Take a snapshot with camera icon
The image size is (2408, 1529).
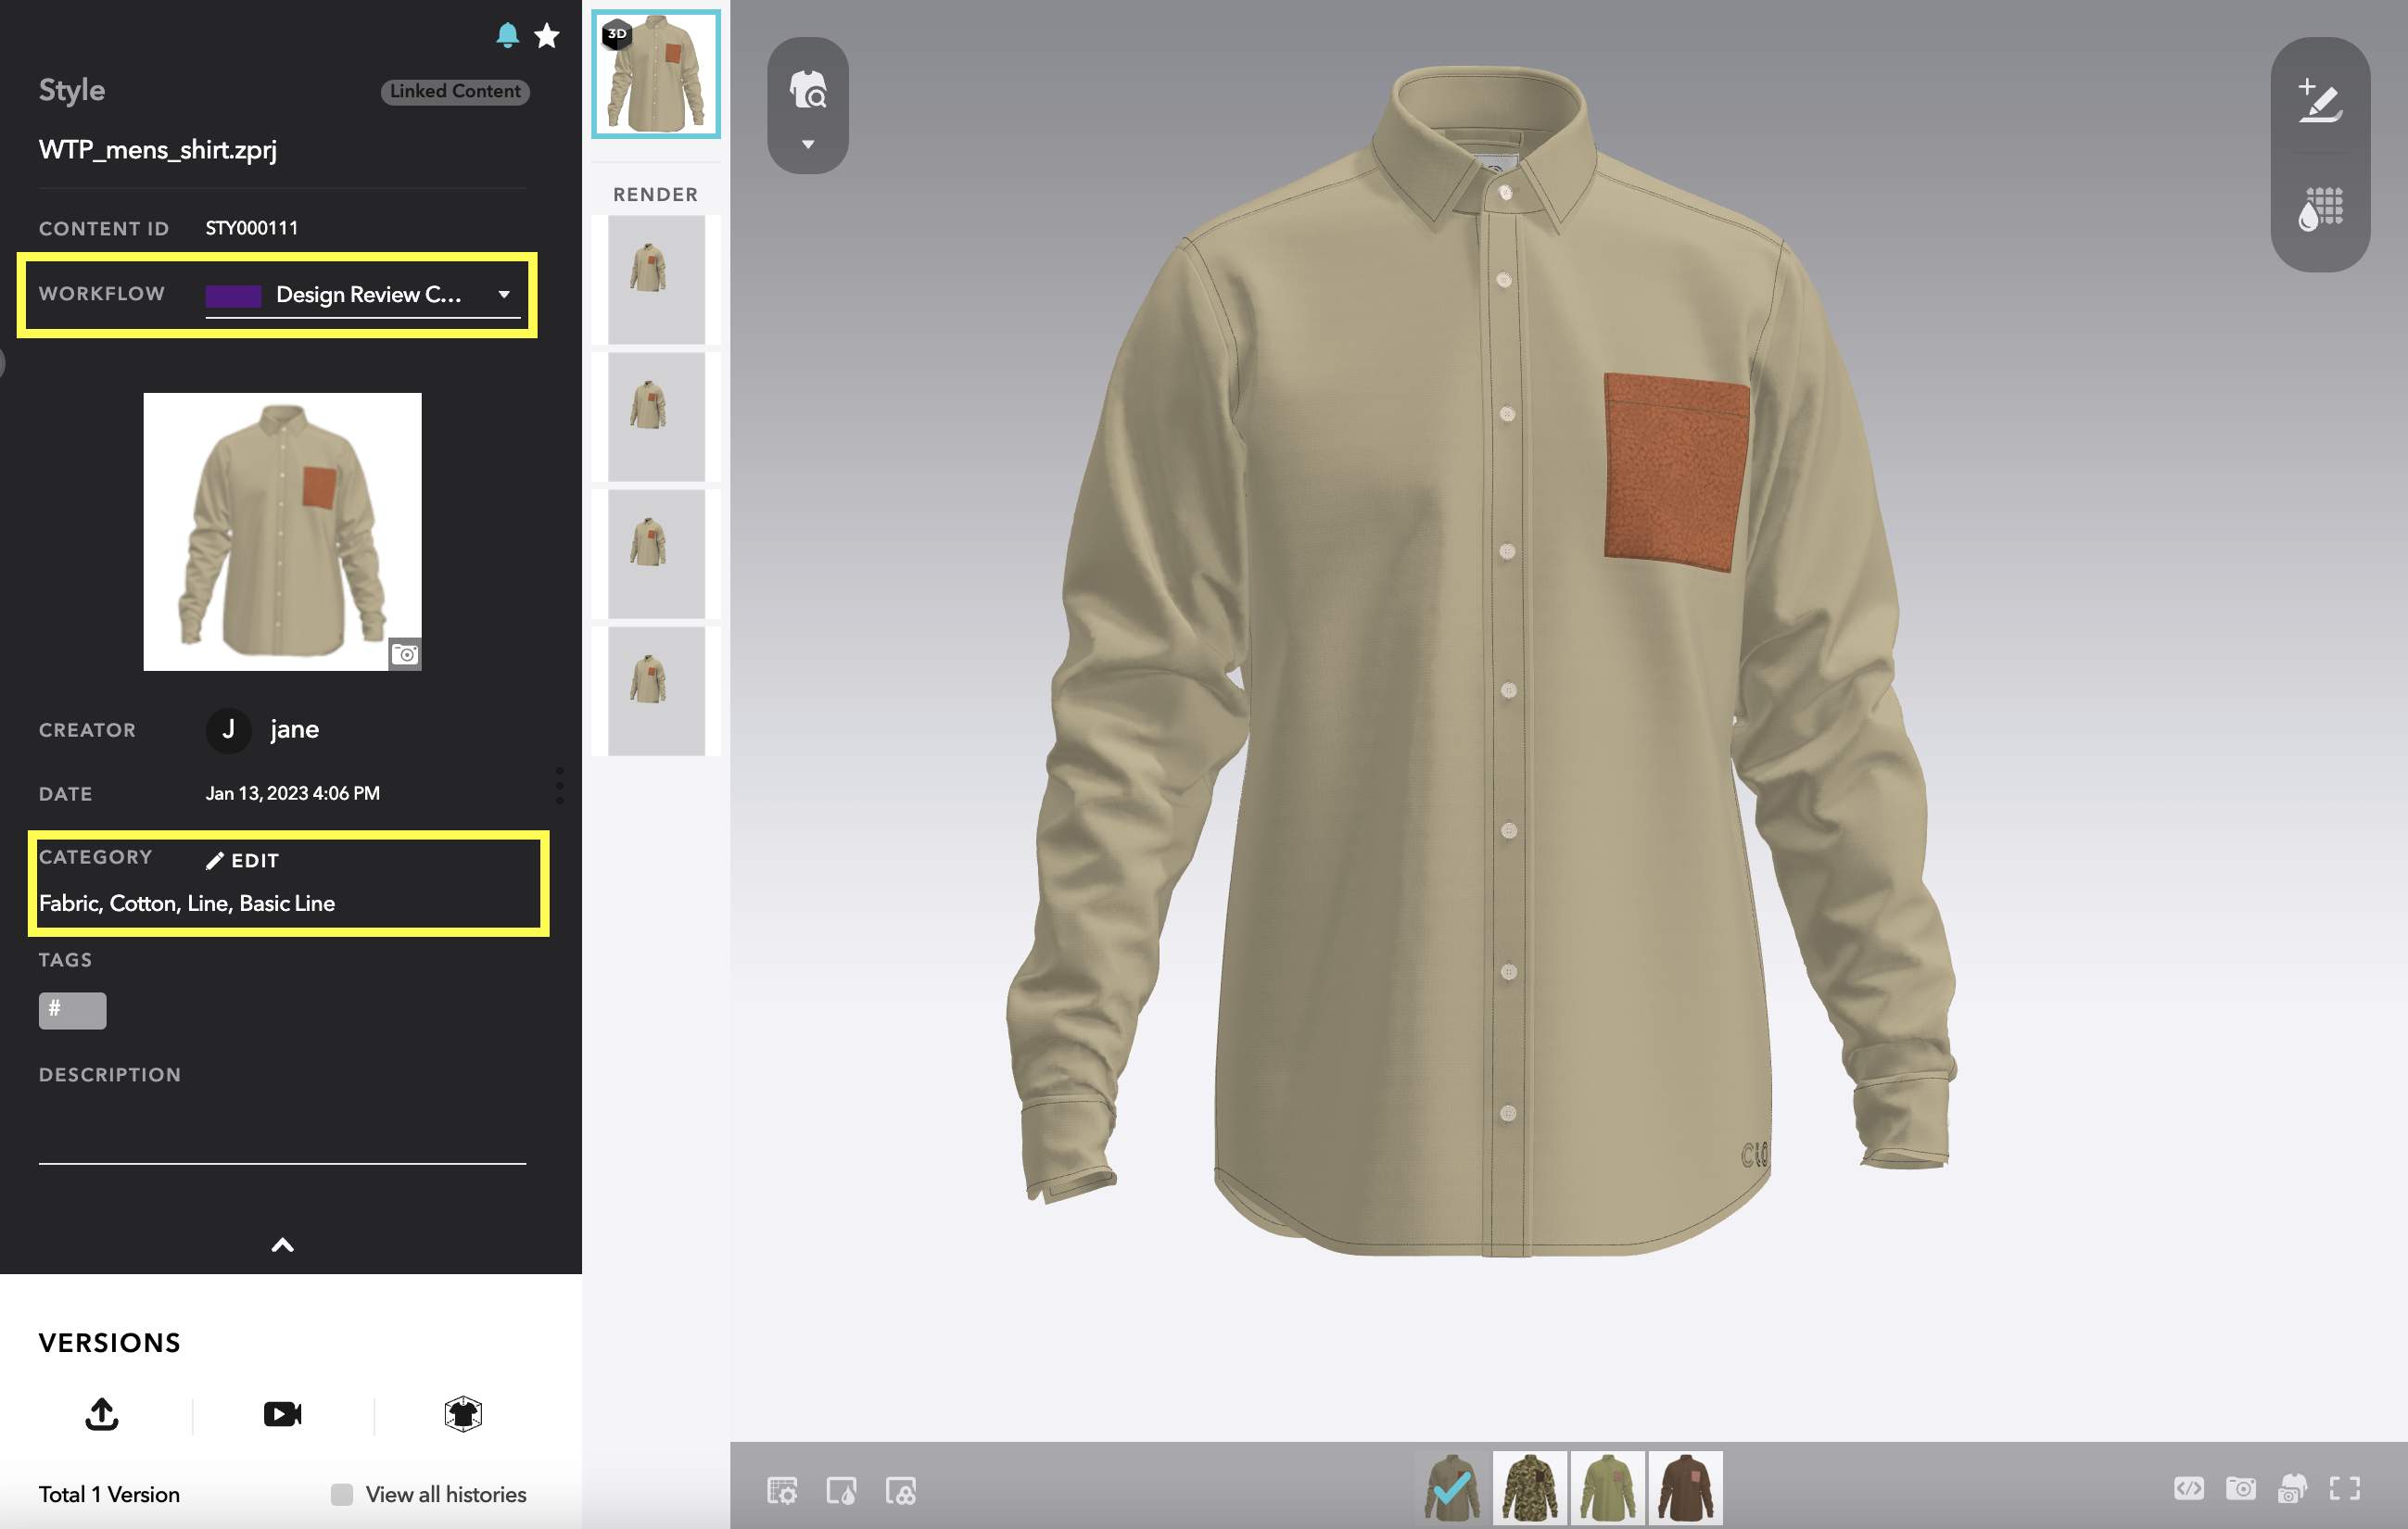[2240, 1488]
